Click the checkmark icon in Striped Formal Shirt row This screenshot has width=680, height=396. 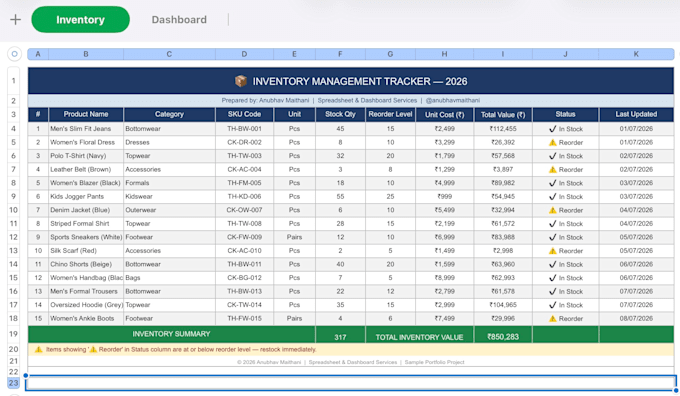(552, 224)
